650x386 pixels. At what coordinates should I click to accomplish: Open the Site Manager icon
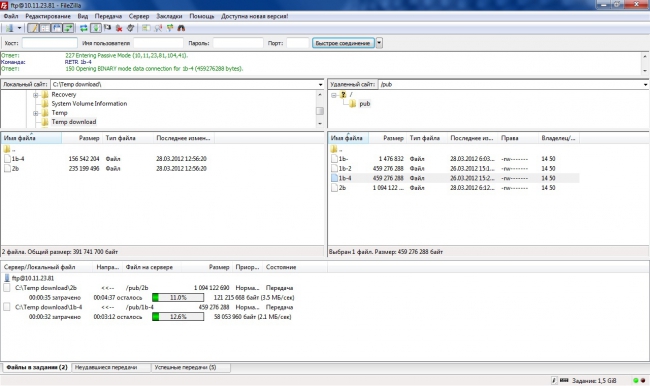(9, 28)
